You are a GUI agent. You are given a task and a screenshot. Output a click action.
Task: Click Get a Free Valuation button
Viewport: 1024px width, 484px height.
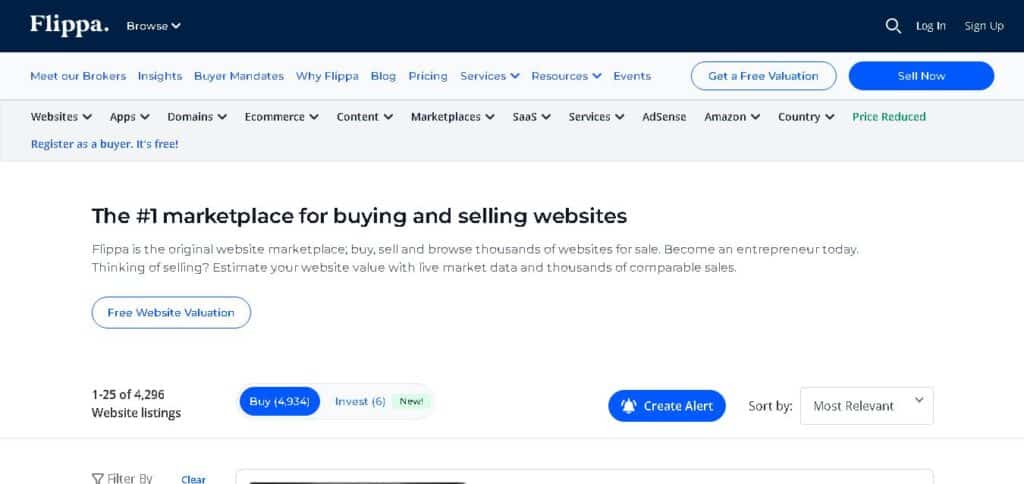pyautogui.click(x=763, y=76)
